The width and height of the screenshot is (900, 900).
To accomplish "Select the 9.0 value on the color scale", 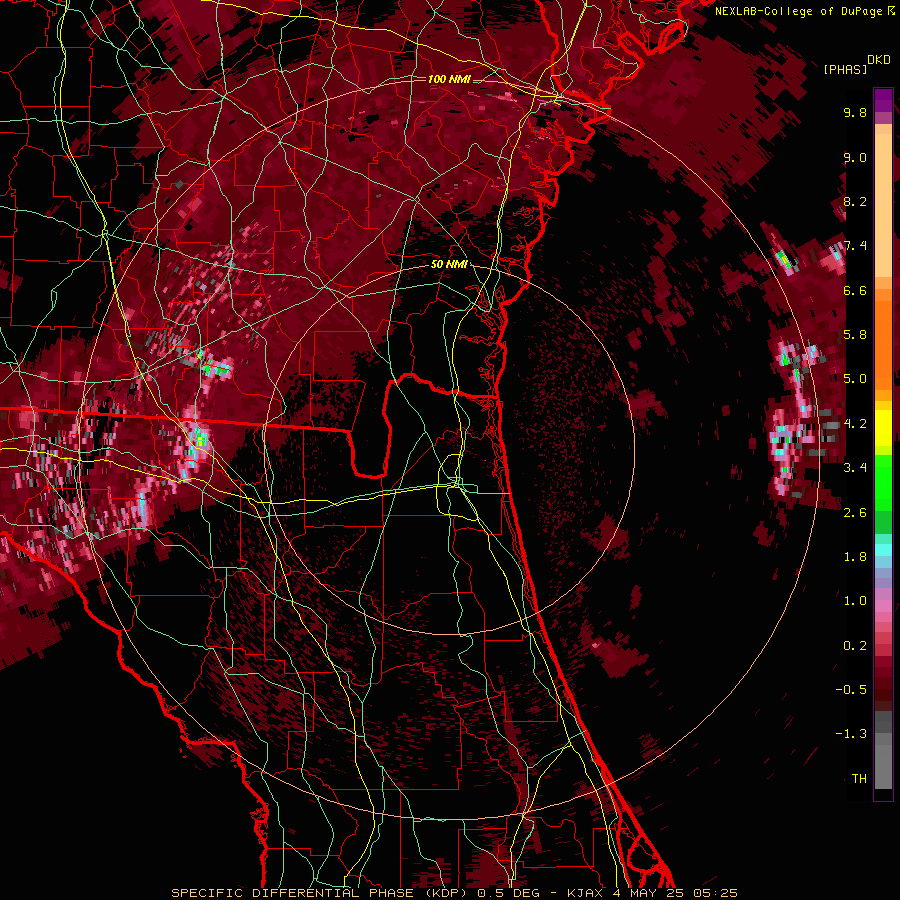I will (x=855, y=157).
